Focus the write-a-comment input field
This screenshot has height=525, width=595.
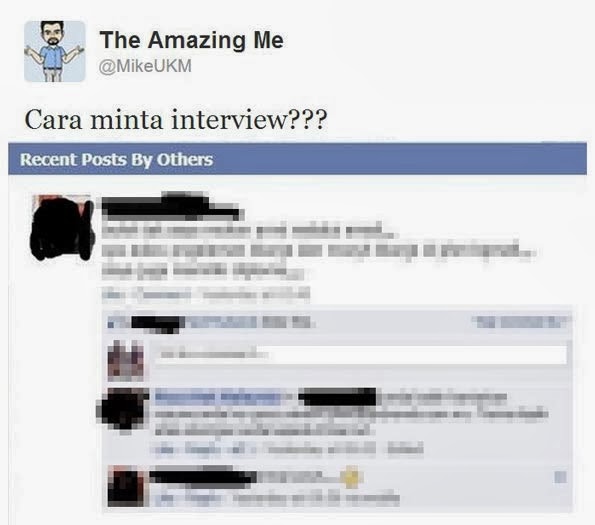[x=361, y=355]
